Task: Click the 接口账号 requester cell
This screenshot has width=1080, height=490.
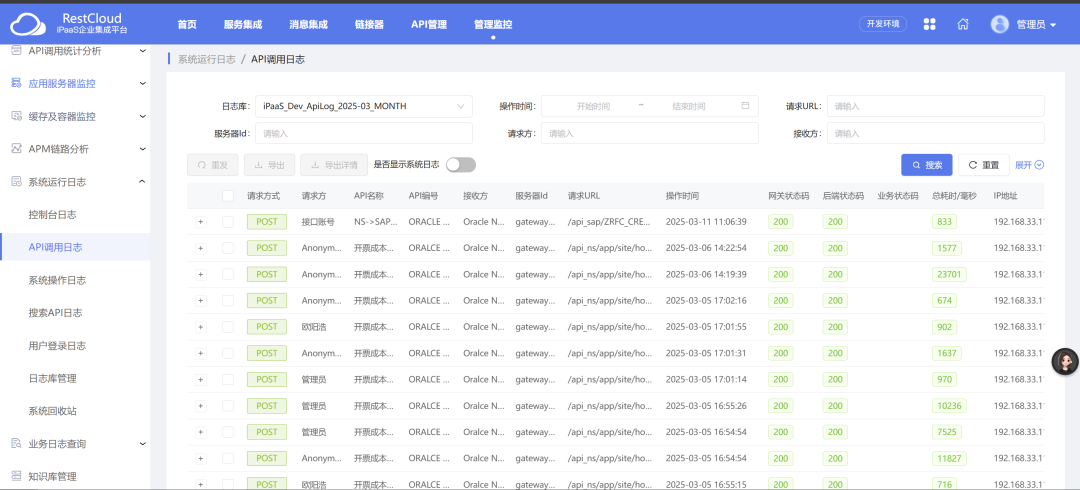Action: [x=318, y=222]
